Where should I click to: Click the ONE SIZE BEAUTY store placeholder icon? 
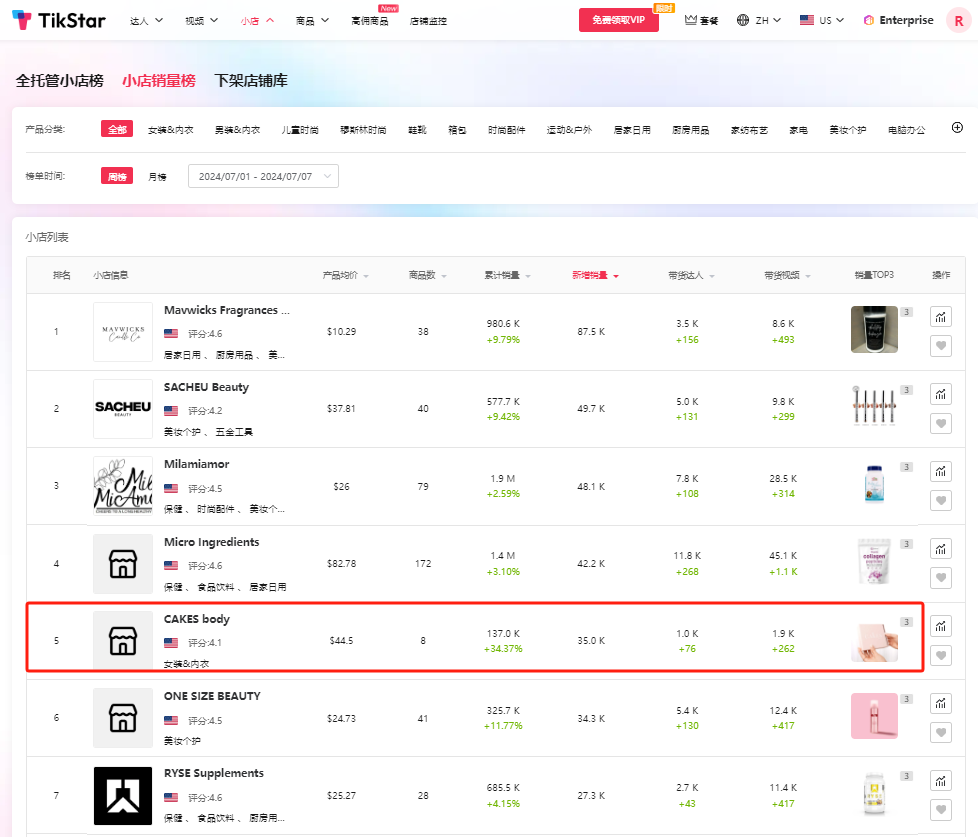pos(123,718)
